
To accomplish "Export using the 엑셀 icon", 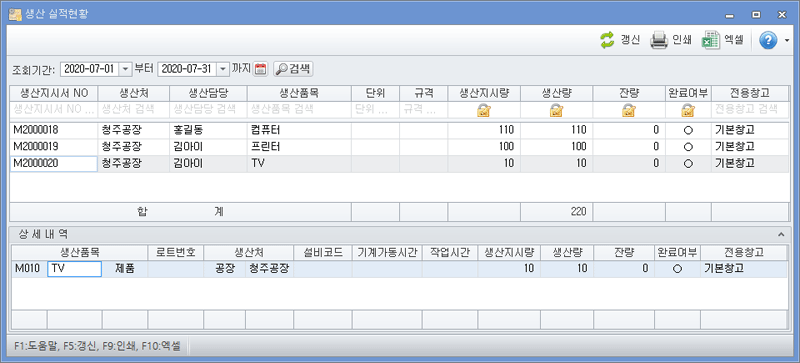I will (711, 40).
